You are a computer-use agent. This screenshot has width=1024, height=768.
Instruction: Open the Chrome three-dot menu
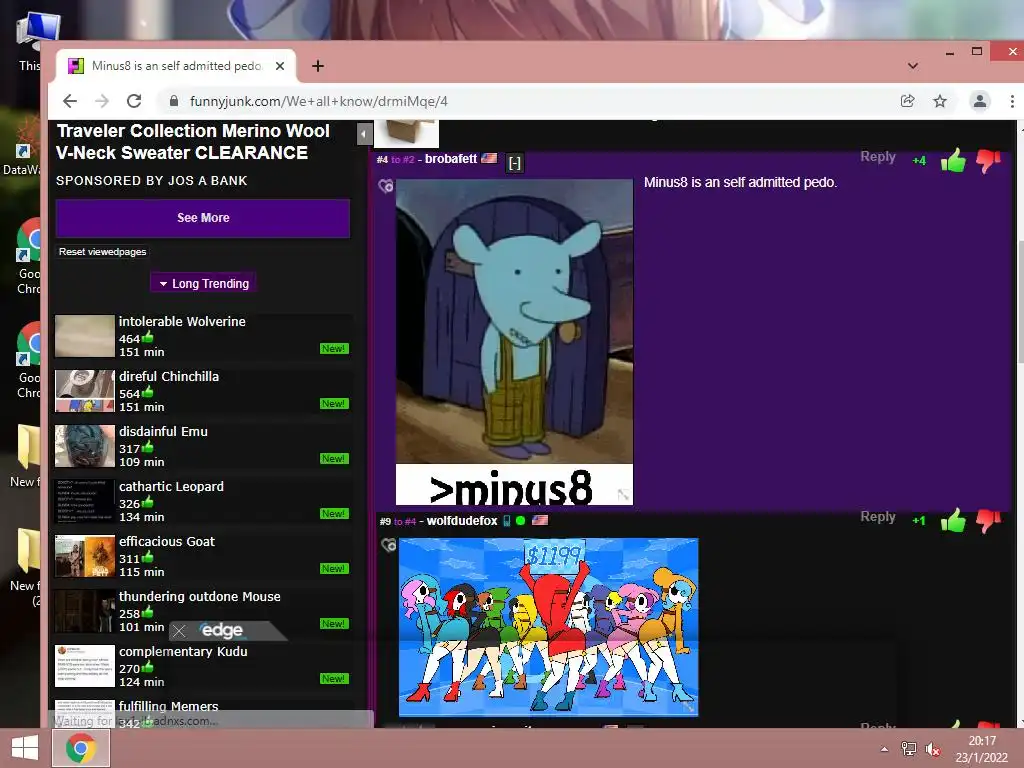(1012, 101)
